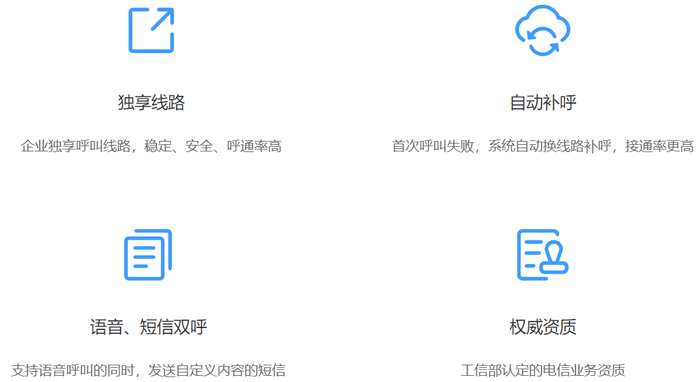Click the description starting with 企业独享呼叫线路
700x382 pixels.
tap(151, 146)
